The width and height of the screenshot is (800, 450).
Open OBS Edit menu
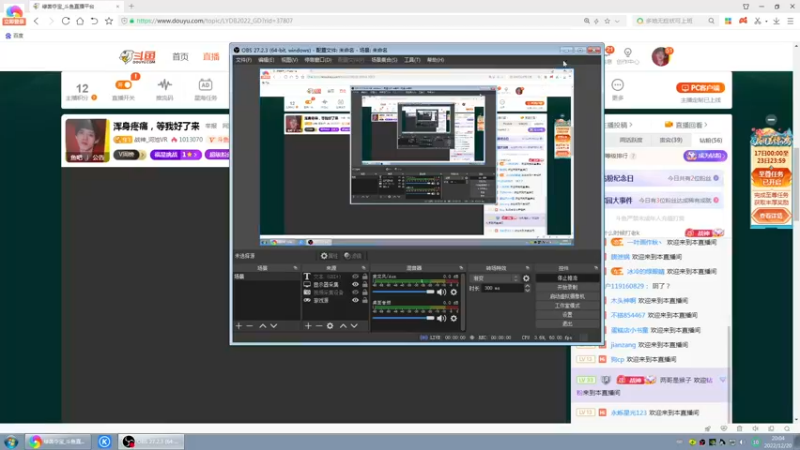coord(266,60)
